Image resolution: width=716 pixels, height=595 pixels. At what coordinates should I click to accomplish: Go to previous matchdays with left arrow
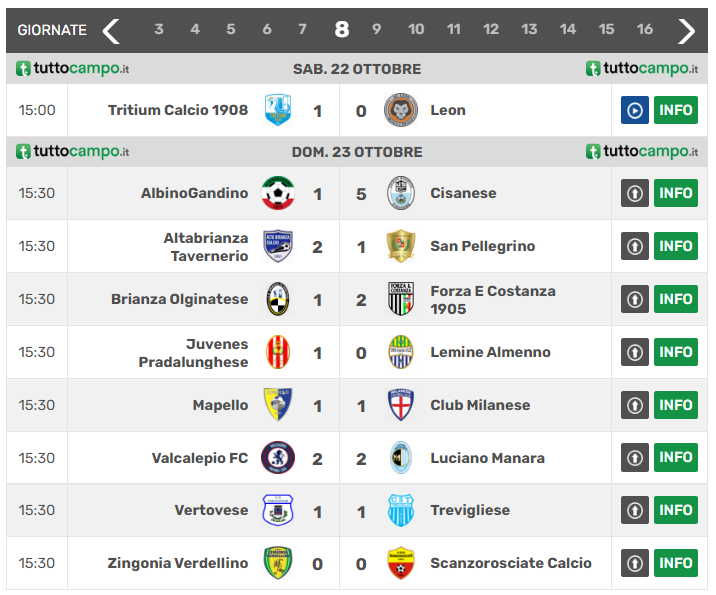[x=111, y=30]
